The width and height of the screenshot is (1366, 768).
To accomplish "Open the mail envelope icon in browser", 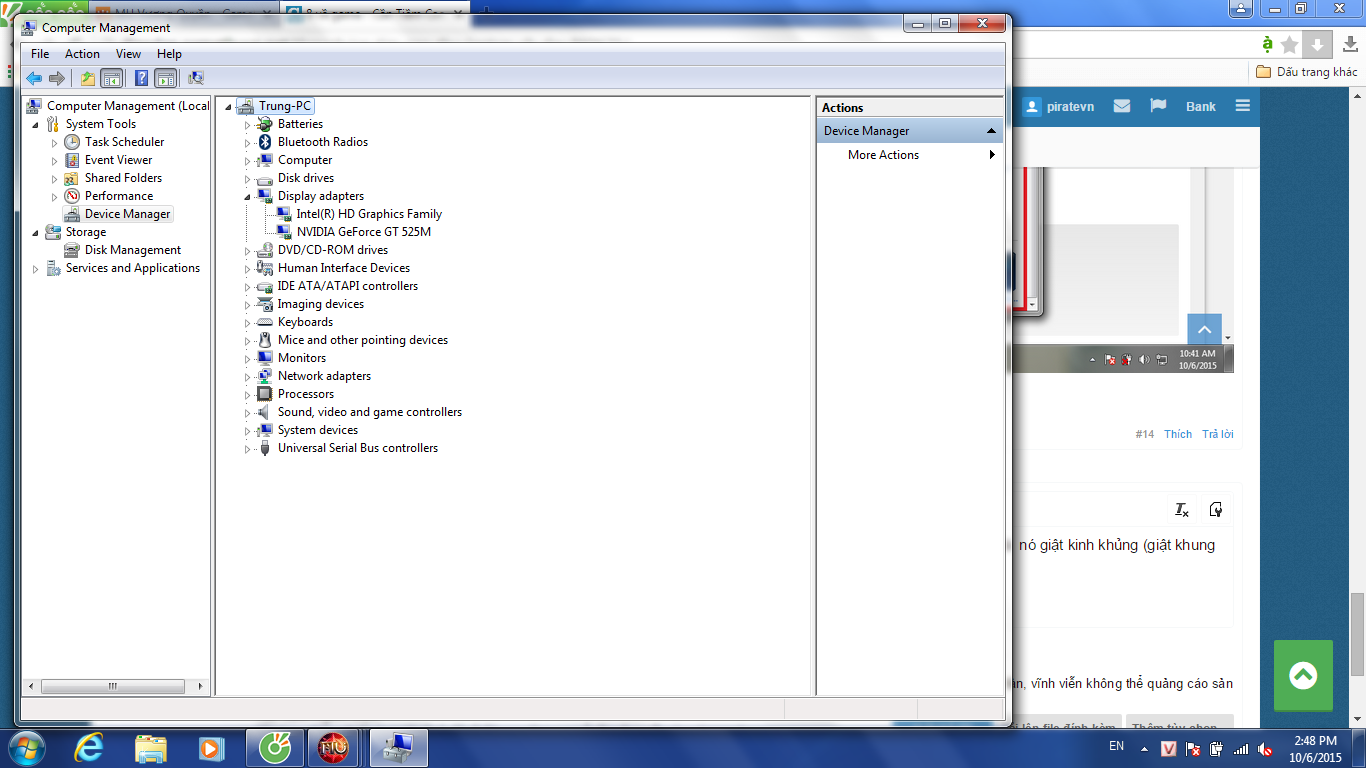I will pos(1122,106).
